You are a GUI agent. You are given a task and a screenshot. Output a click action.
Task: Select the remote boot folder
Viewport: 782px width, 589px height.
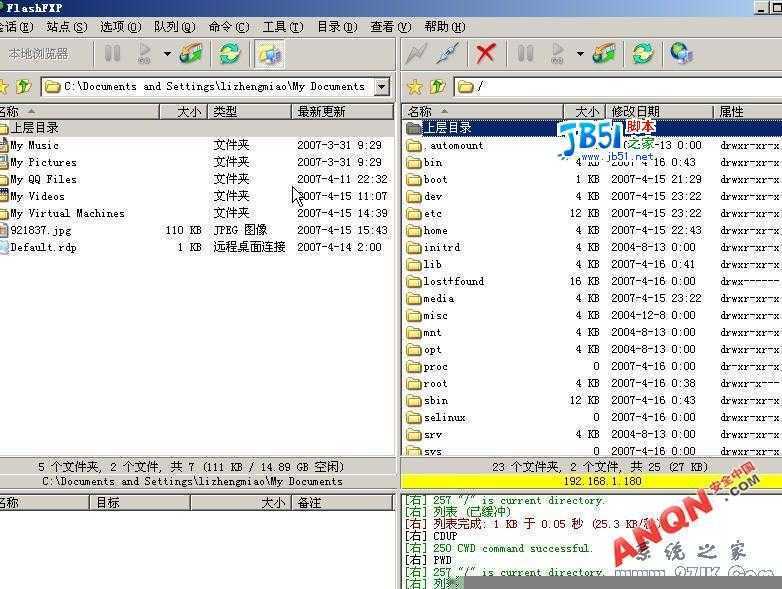pyautogui.click(x=435, y=179)
